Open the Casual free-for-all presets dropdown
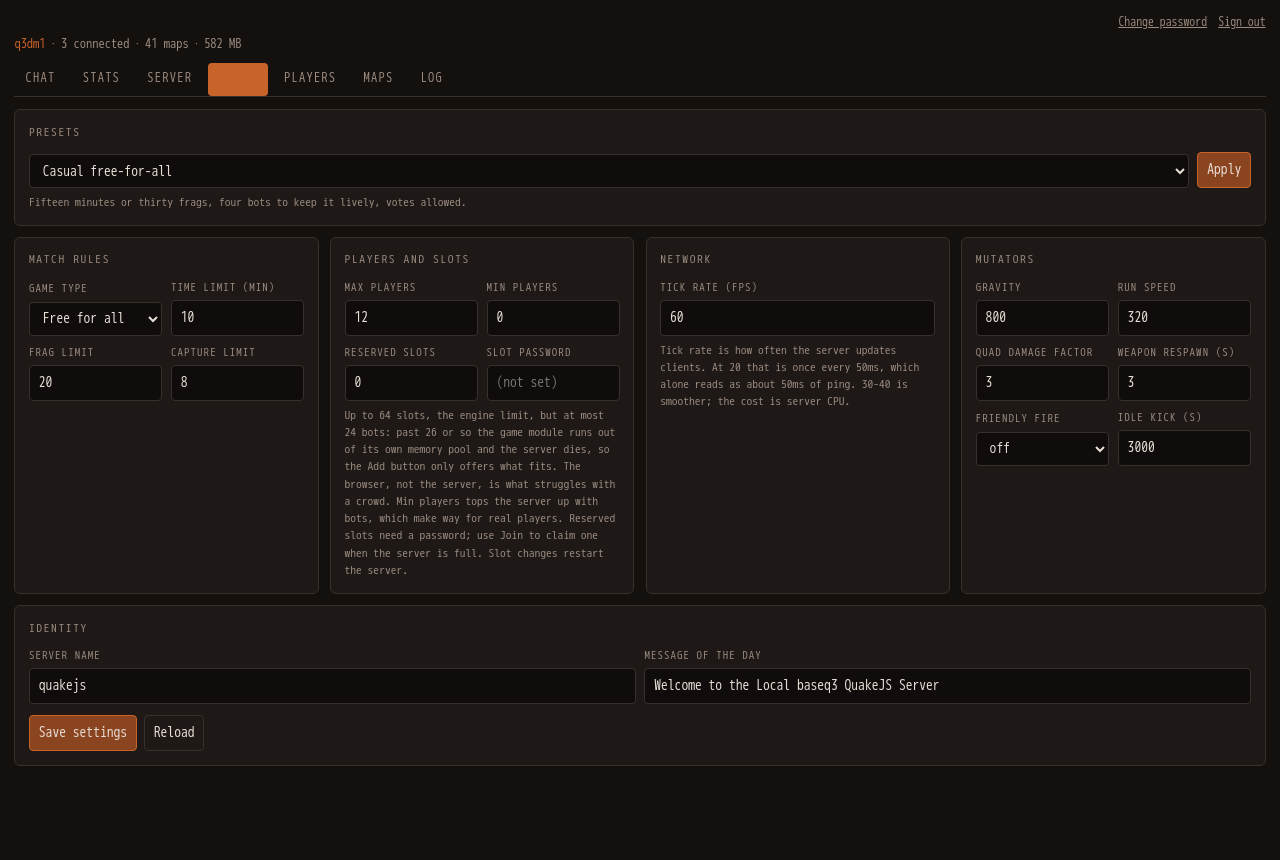1280x860 pixels. [608, 171]
